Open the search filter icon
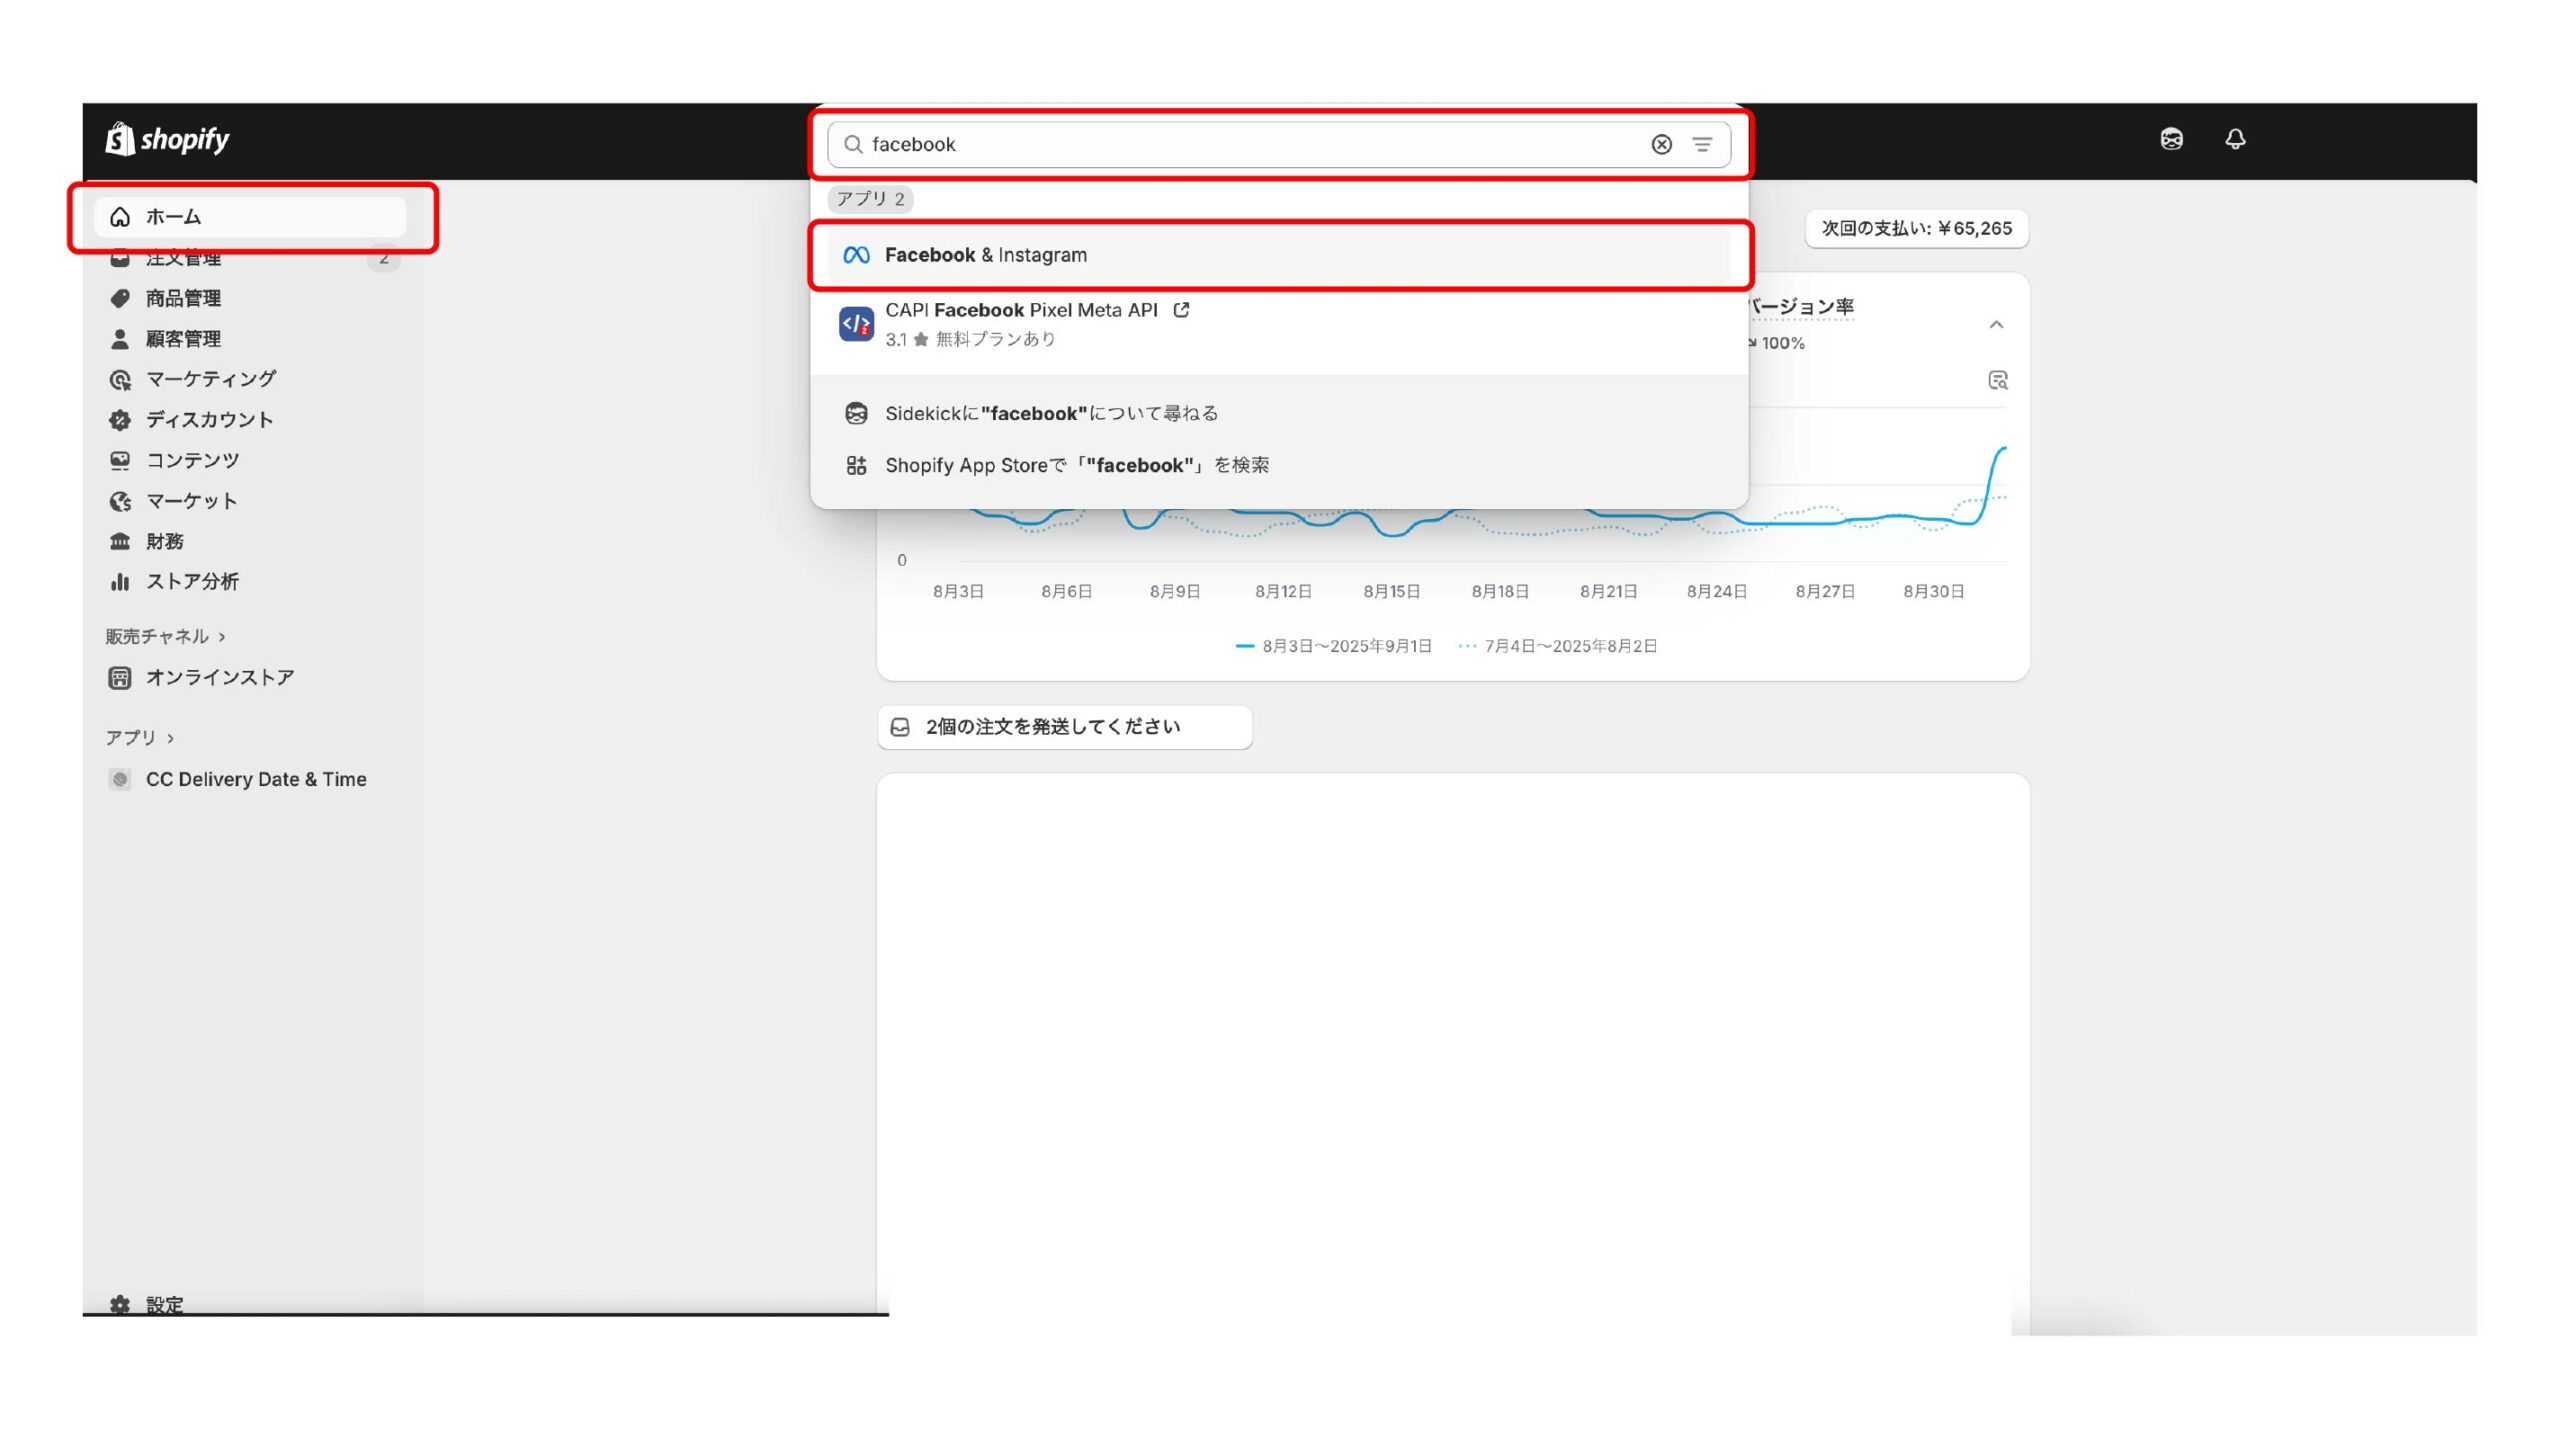This screenshot has width=2560, height=1439. tap(1702, 144)
